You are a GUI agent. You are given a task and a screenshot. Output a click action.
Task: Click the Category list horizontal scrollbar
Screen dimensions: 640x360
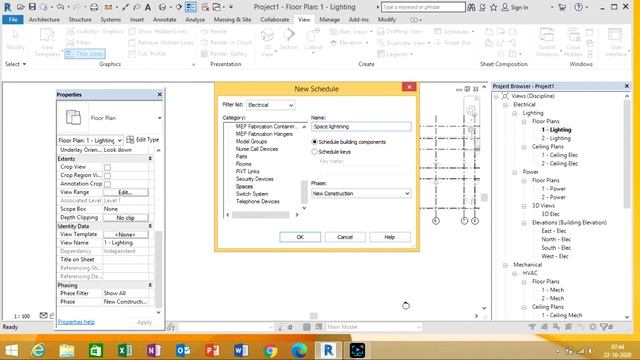coord(262,215)
